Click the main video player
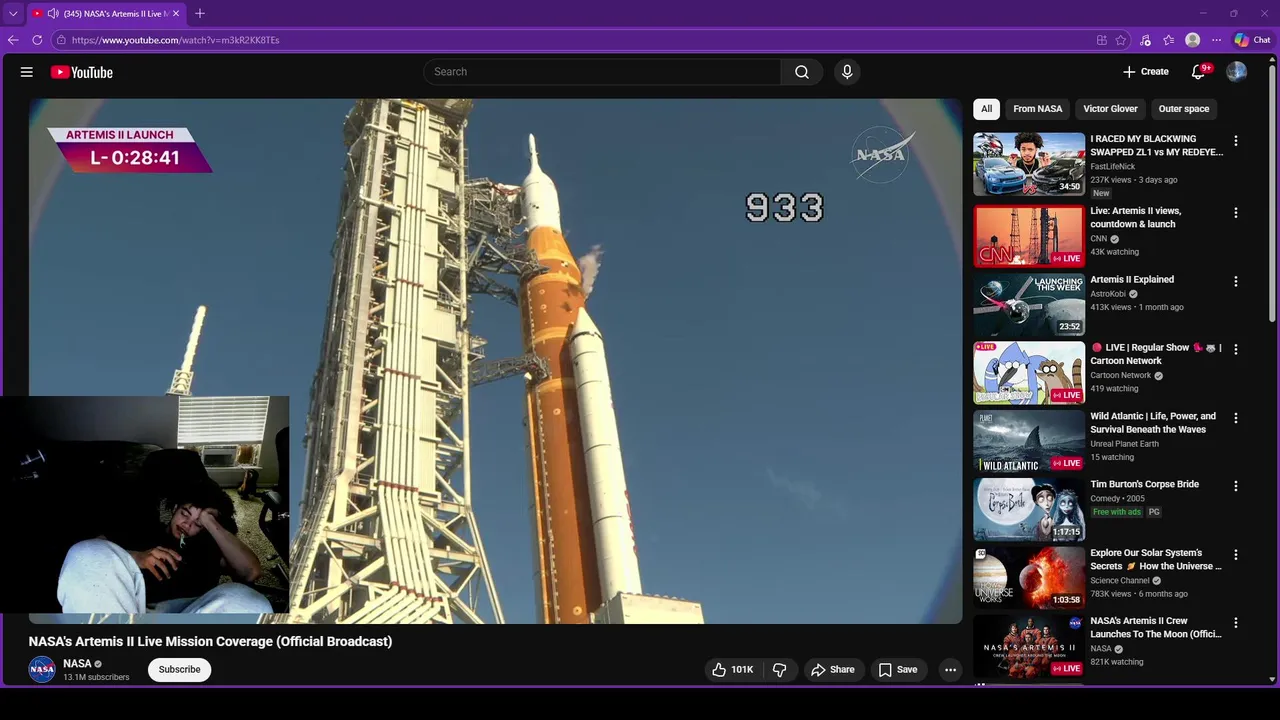This screenshot has height=720, width=1280. point(495,360)
